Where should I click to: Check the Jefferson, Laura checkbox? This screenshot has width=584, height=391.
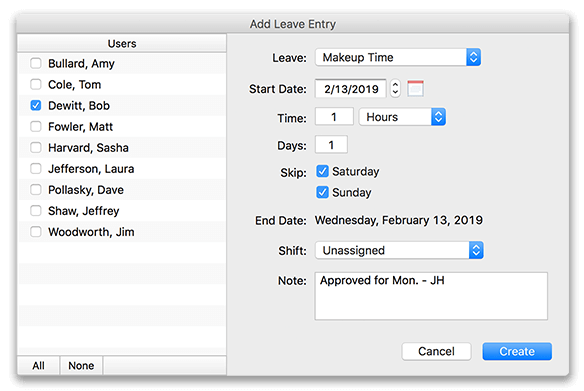[x=36, y=168]
